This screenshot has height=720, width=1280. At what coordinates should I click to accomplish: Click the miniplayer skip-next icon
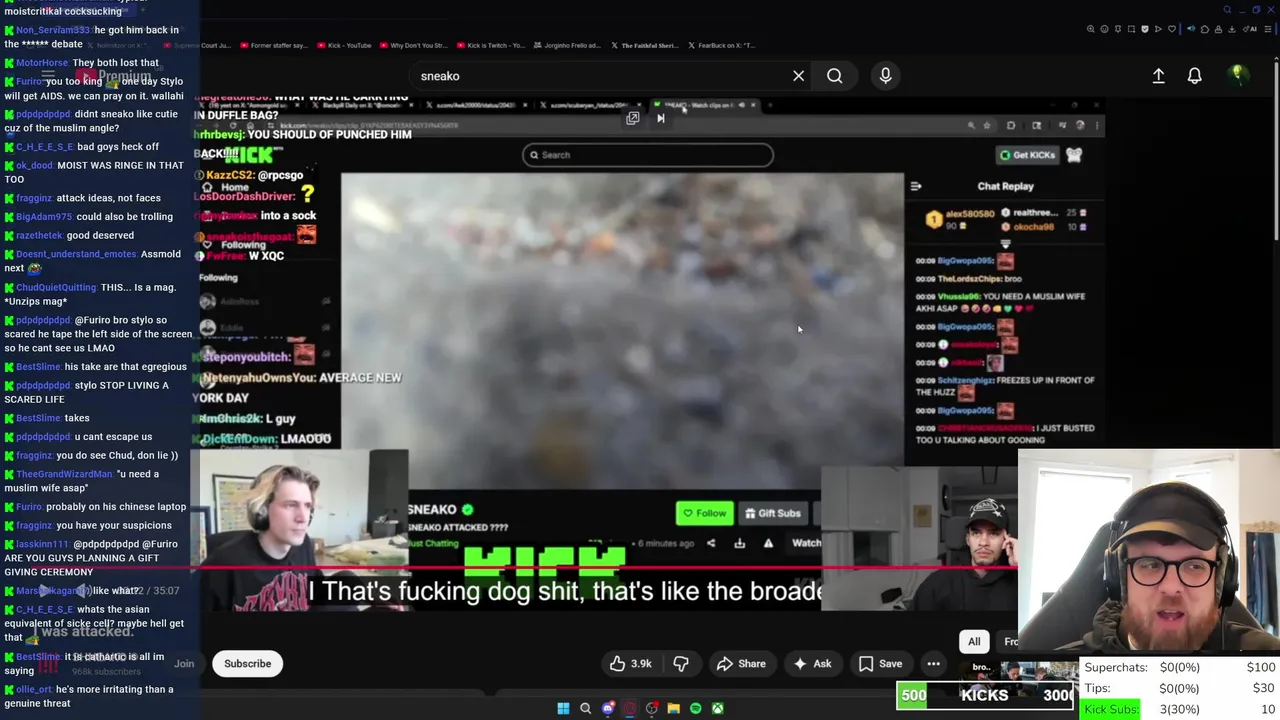click(x=660, y=118)
